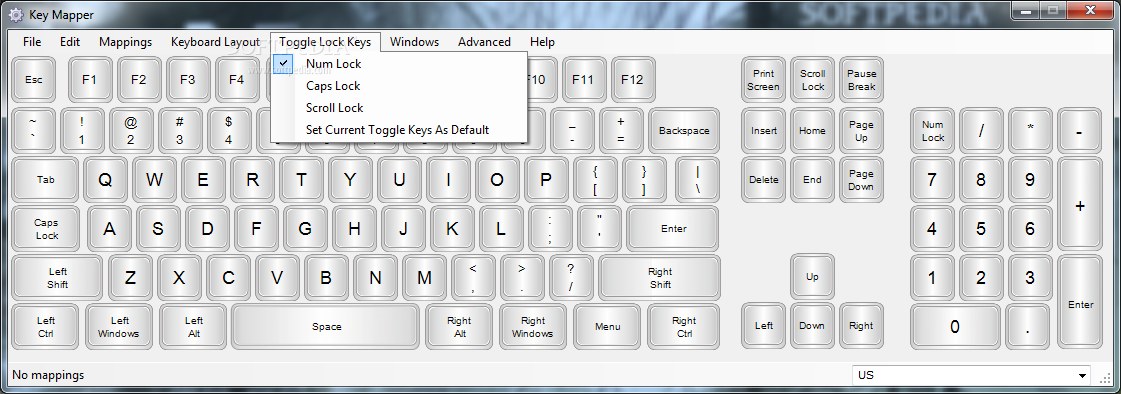Select the backslash pipe key
1121x394 pixels.
pyautogui.click(x=698, y=179)
